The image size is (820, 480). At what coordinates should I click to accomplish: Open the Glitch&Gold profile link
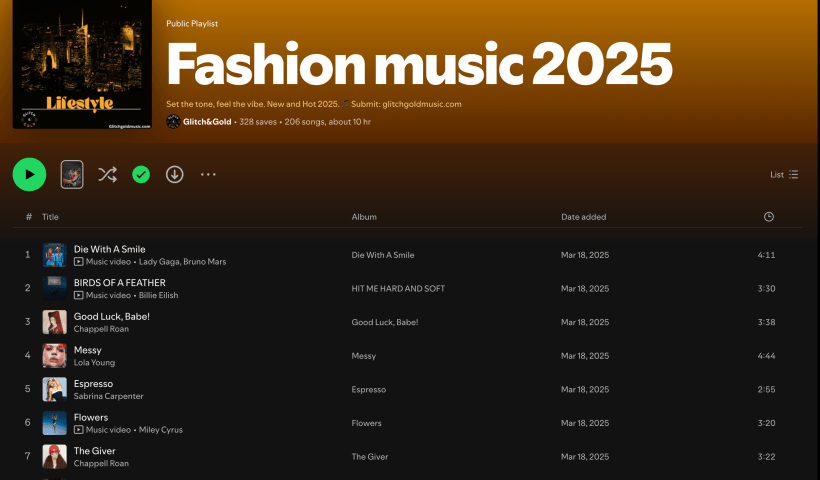207,121
